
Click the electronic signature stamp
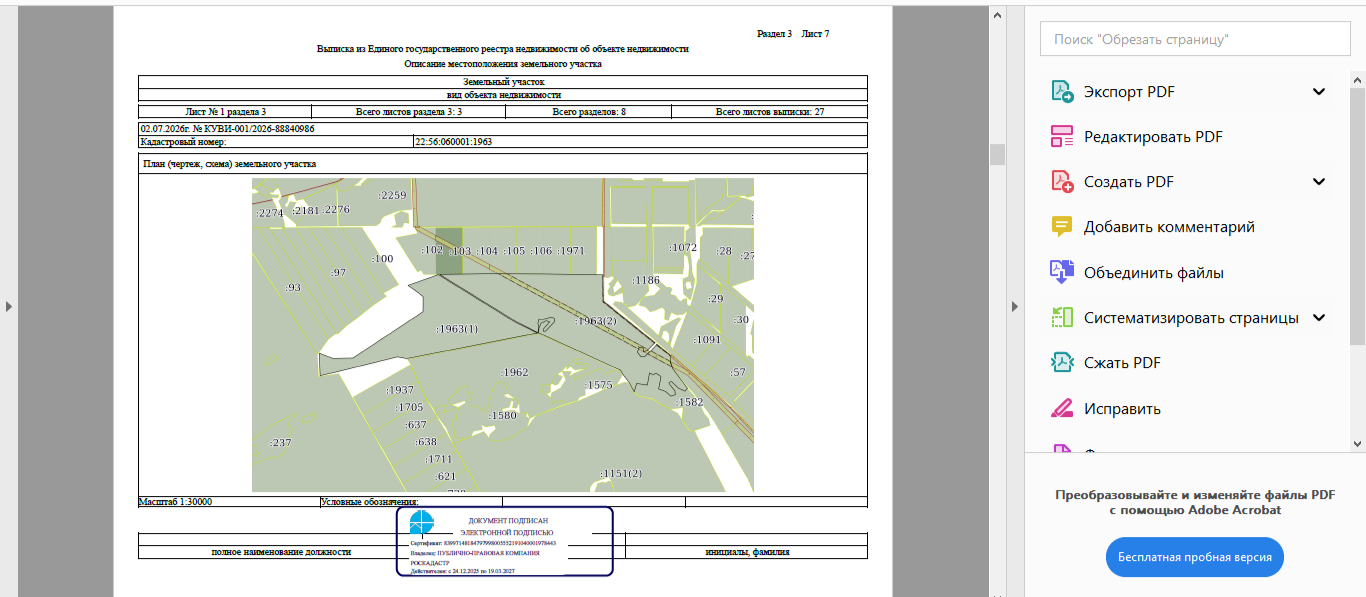[x=504, y=541]
